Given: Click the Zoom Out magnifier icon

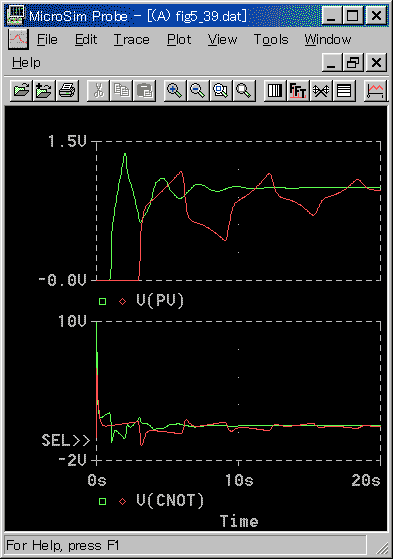Looking at the screenshot, I should click(198, 91).
